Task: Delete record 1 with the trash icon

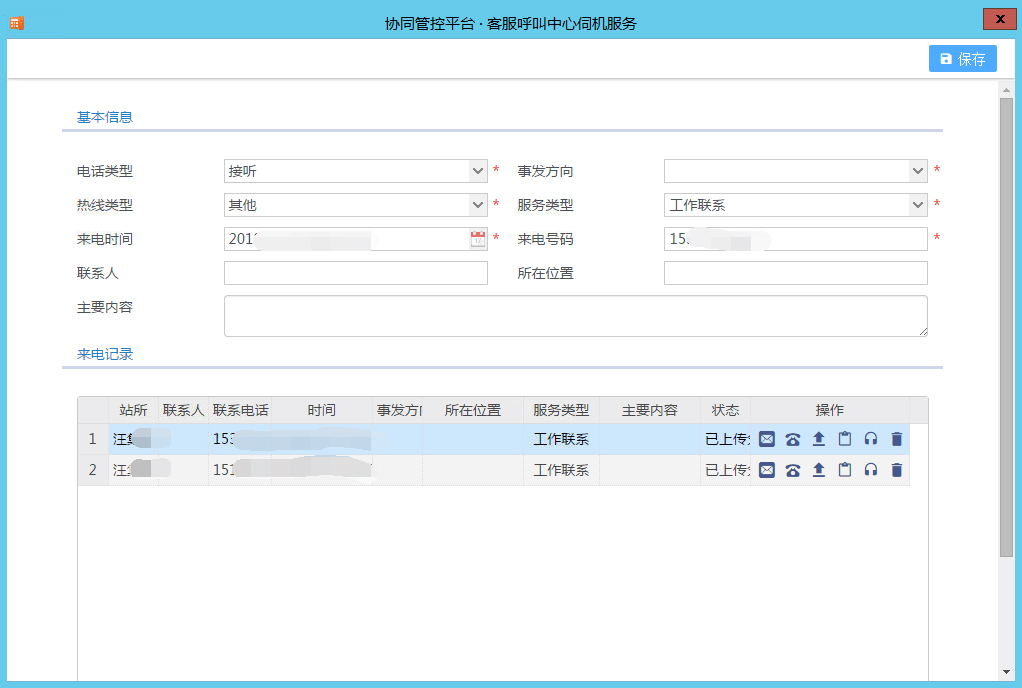Action: (x=897, y=439)
